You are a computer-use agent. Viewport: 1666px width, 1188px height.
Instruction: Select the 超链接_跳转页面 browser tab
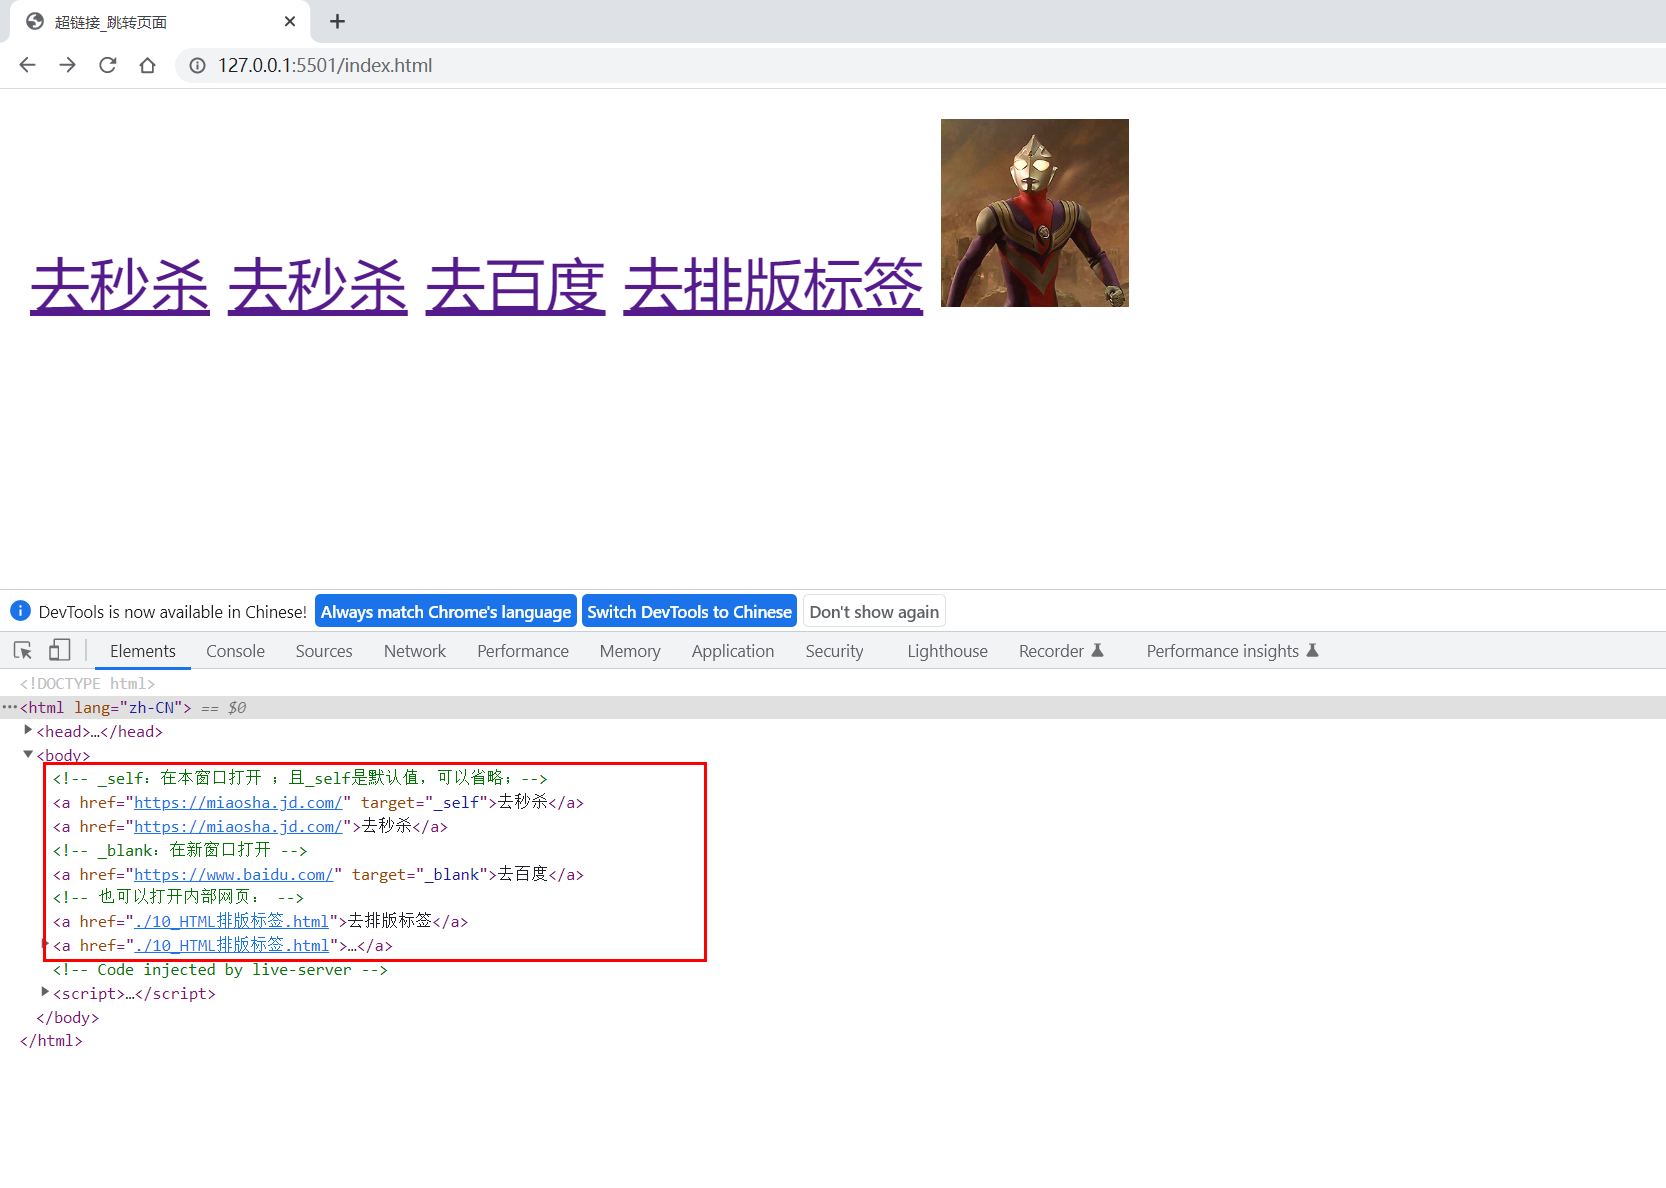click(160, 21)
